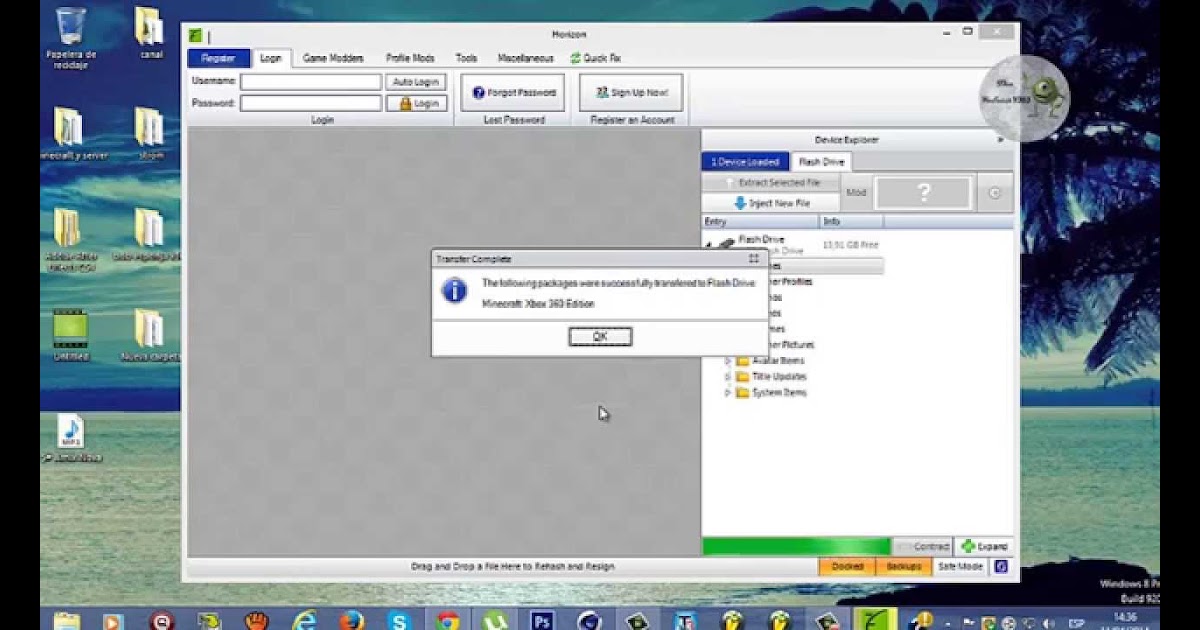
Task: Launch Firefox from the taskbar
Action: click(351, 620)
